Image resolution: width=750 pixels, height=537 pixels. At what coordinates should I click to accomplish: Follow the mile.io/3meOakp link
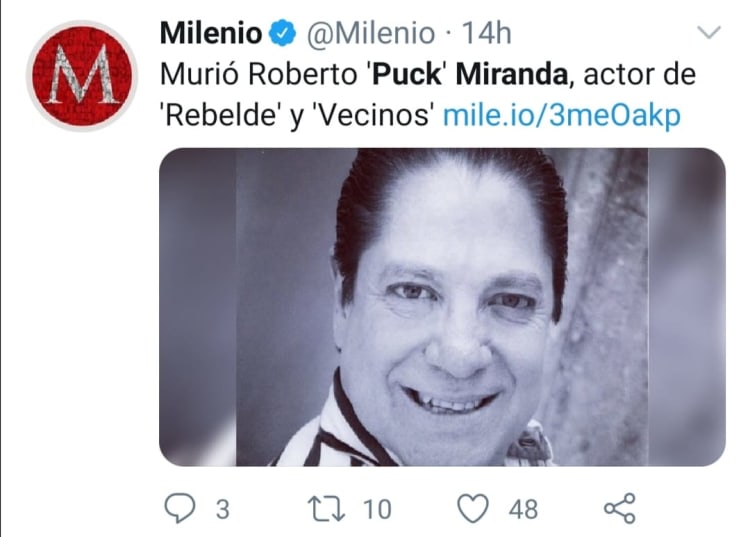click(561, 115)
